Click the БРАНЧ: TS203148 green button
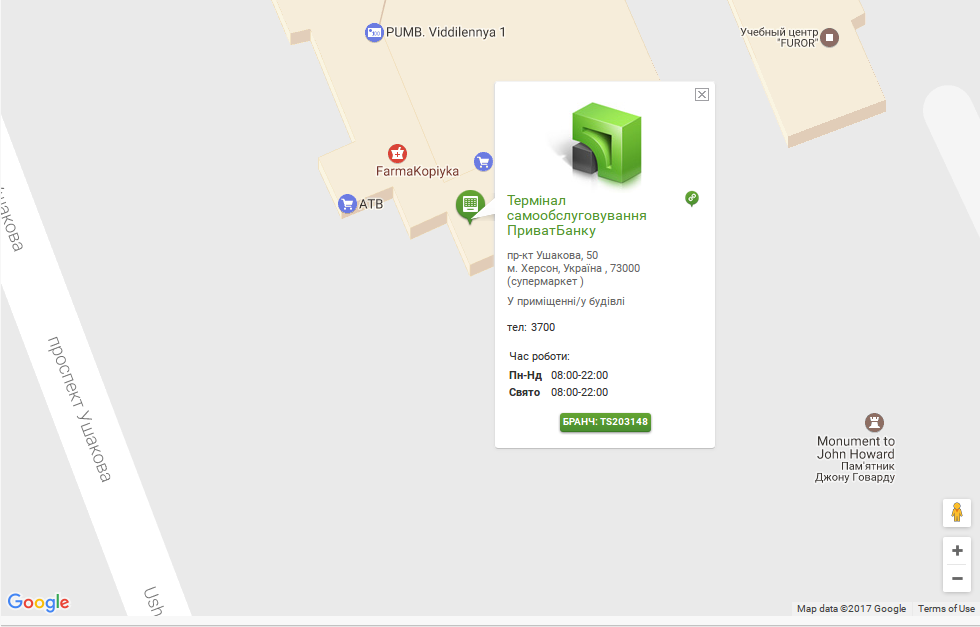The image size is (980, 627). 605,422
